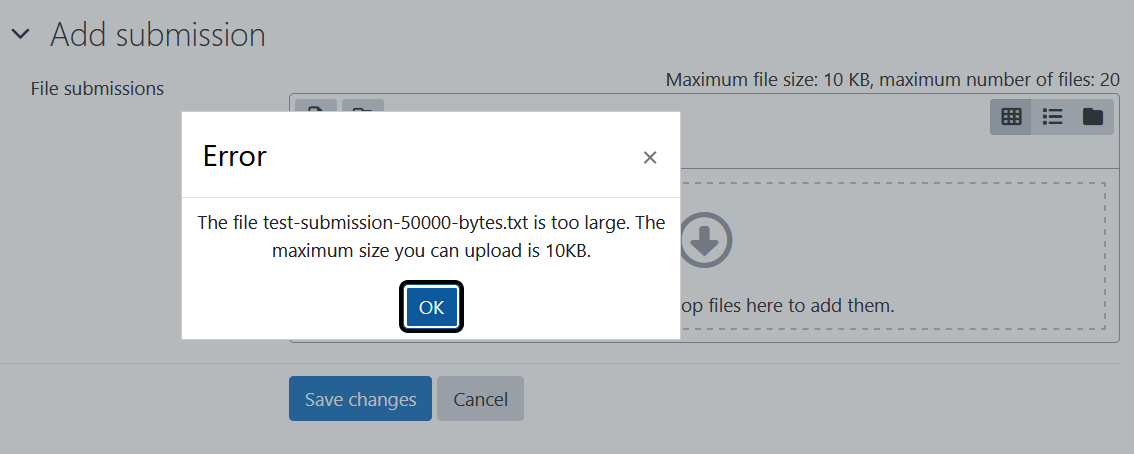Close the Error dialog with the X

pos(649,158)
